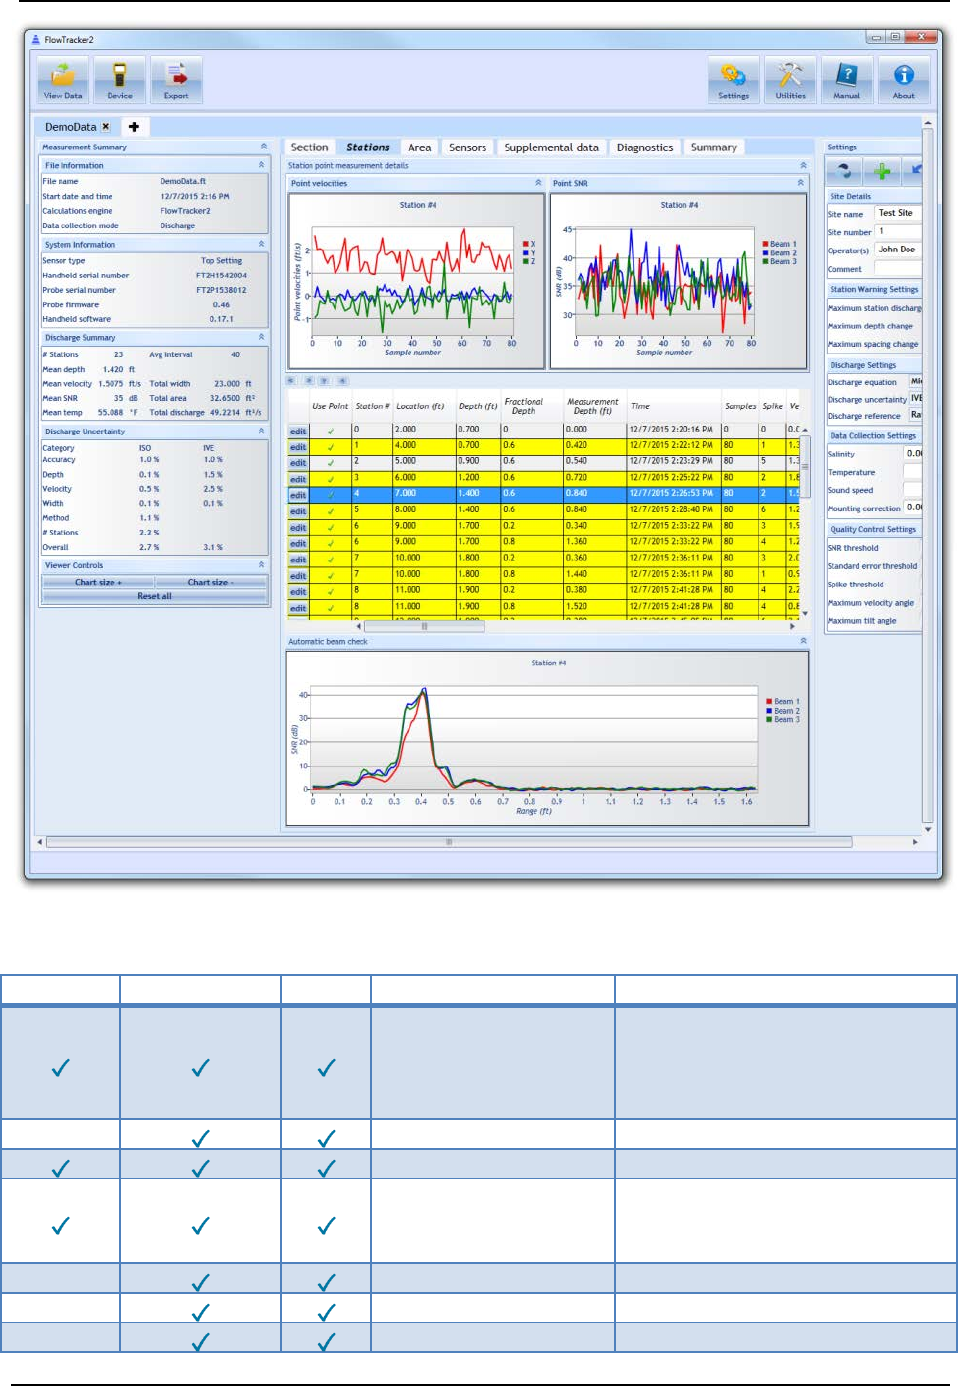The image size is (958, 1386).
Task: Click the refresh arrow icon in Settings panel
Action: coord(844,171)
